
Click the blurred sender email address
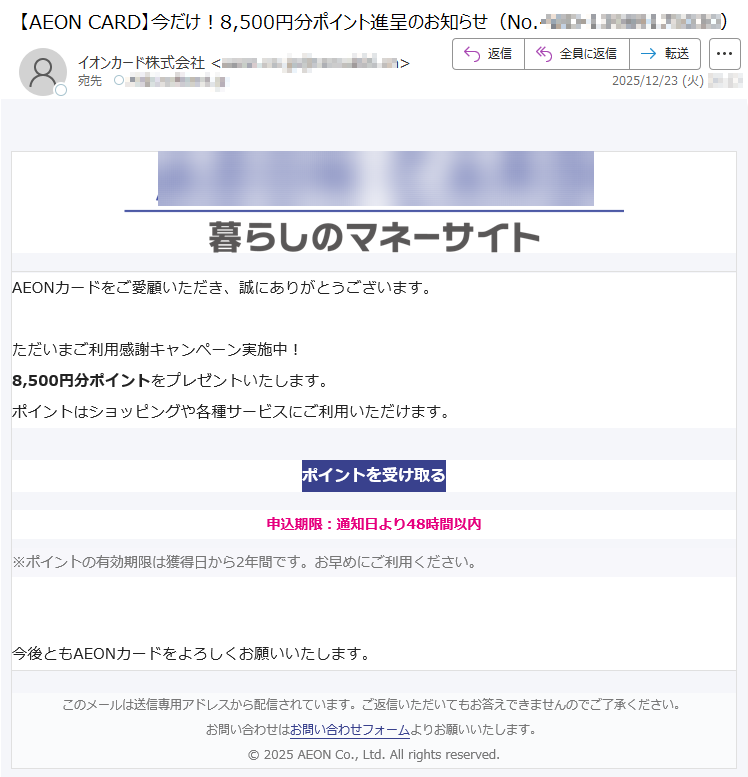tap(310, 63)
